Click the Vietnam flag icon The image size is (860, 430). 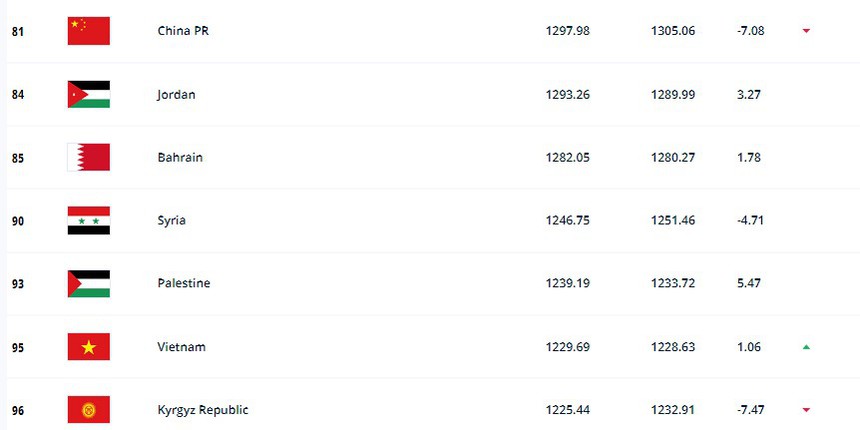point(88,347)
